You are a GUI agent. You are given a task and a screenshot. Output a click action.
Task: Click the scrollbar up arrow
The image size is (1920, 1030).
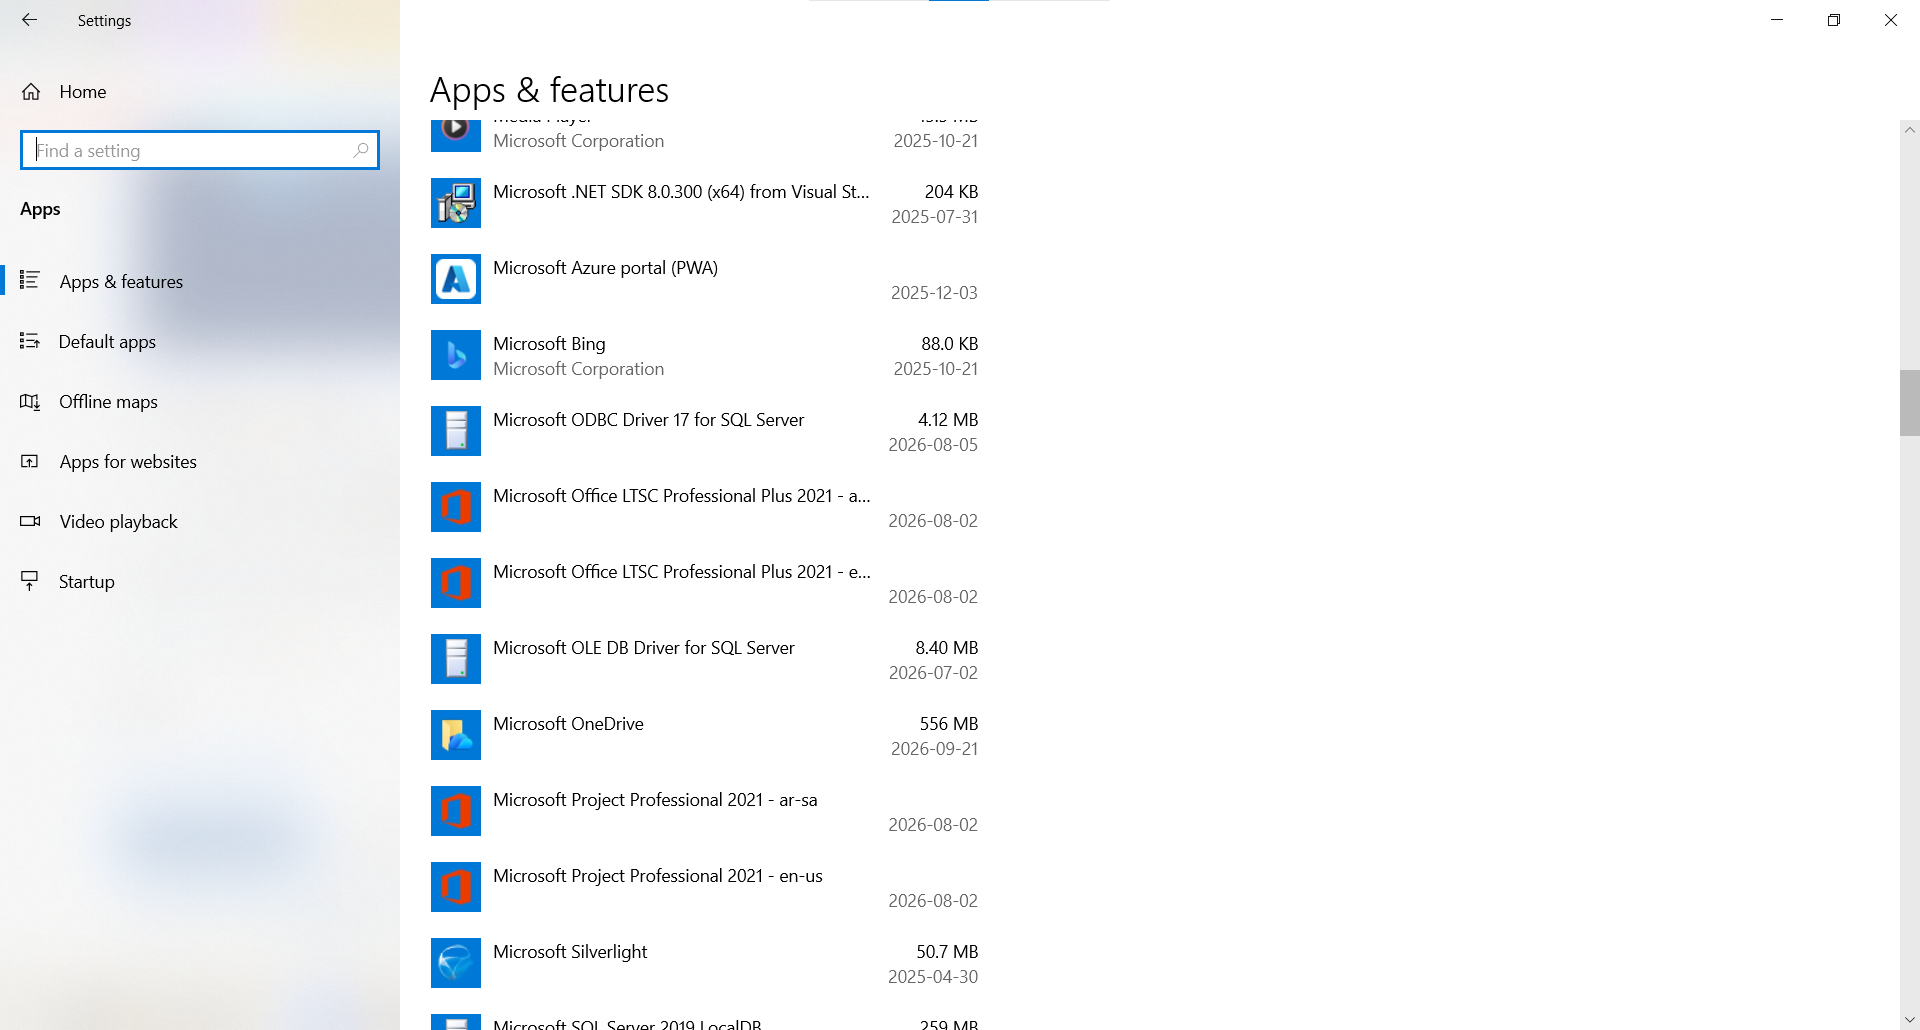pos(1910,130)
